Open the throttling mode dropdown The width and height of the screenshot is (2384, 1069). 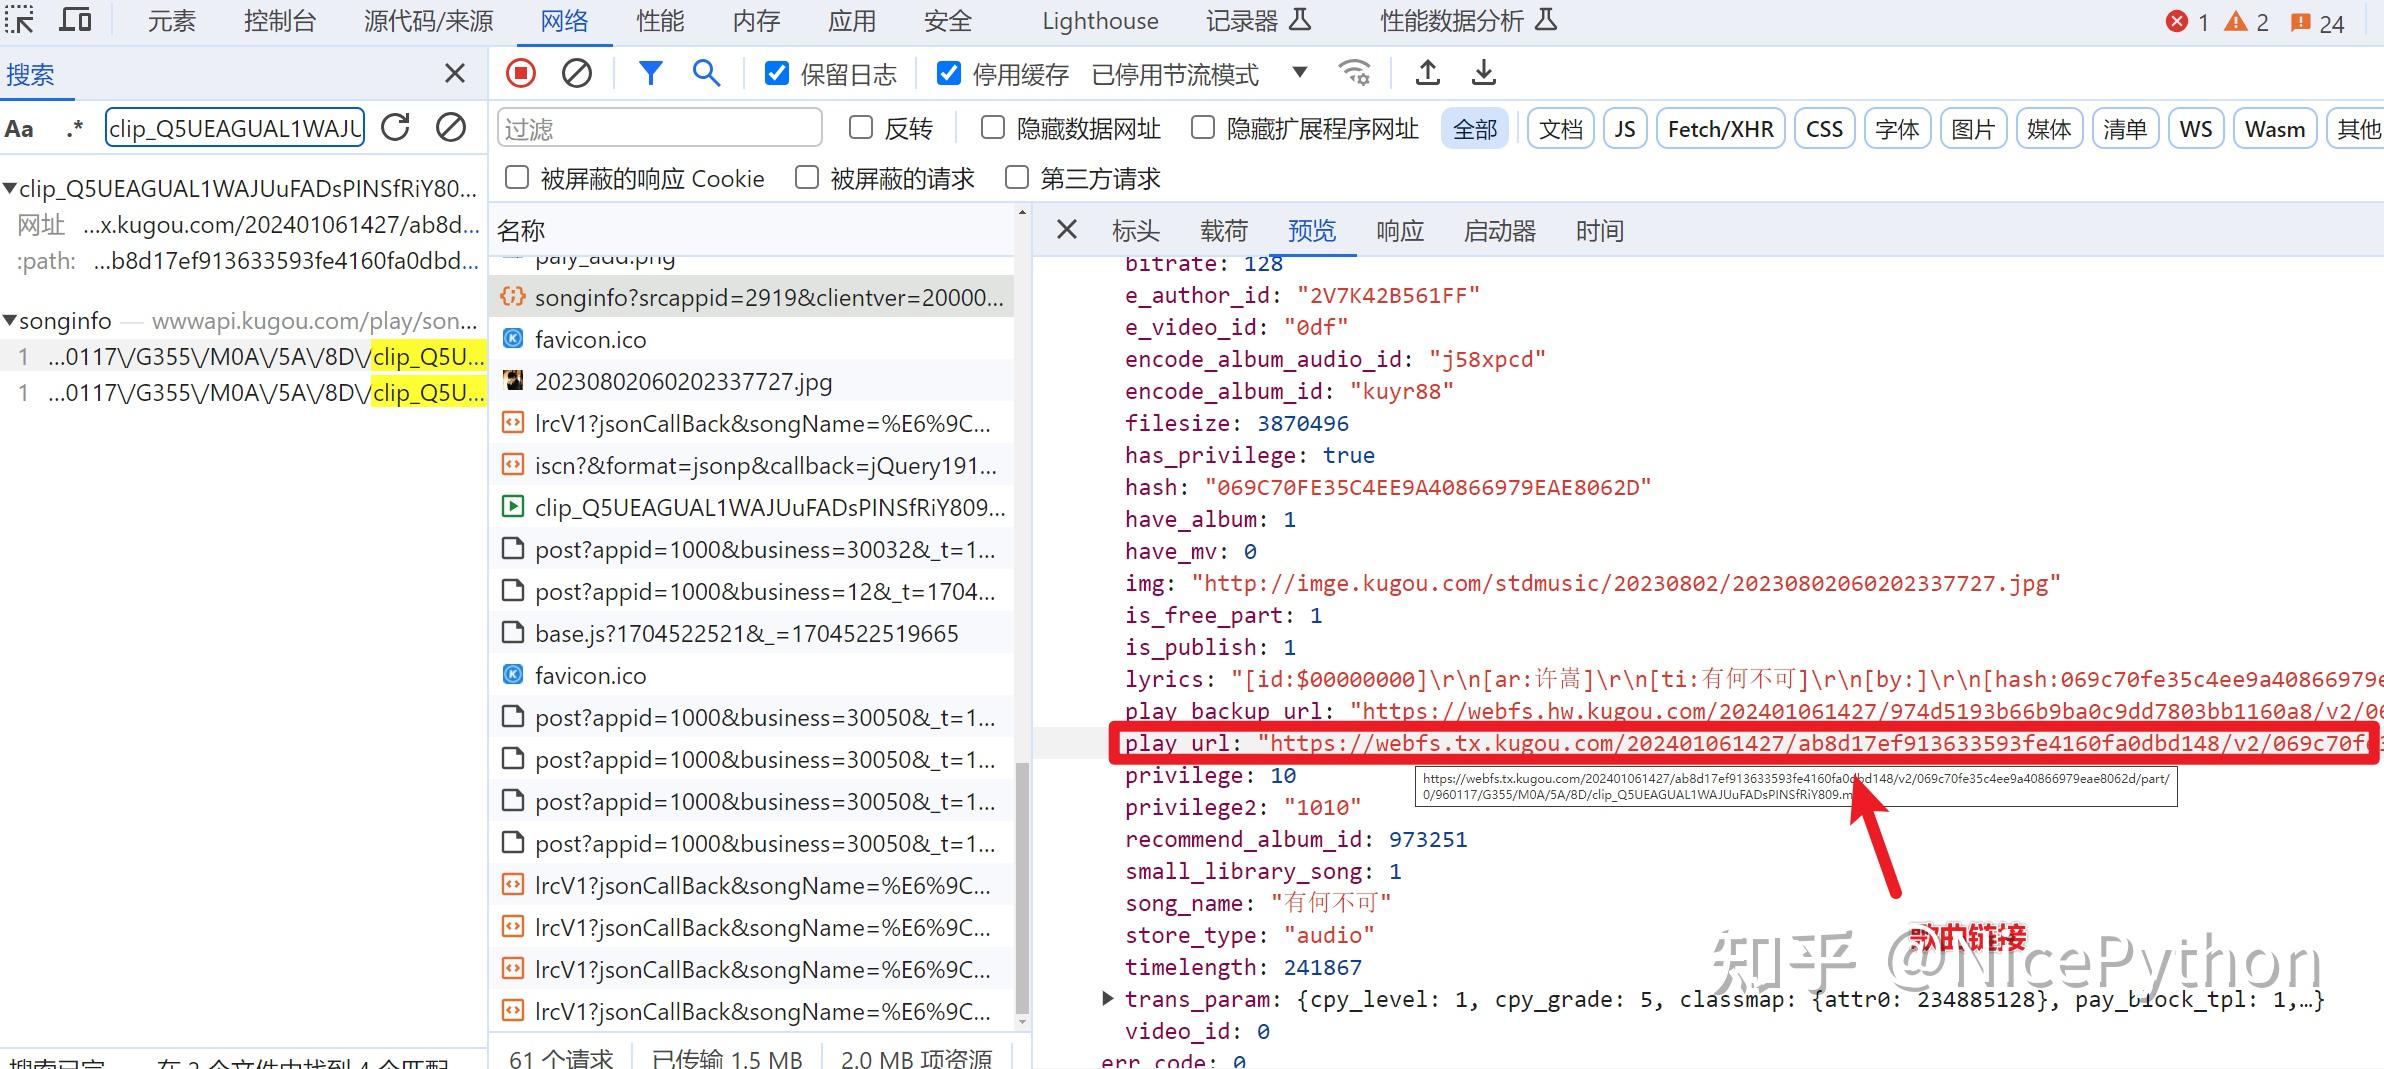pyautogui.click(x=1200, y=73)
